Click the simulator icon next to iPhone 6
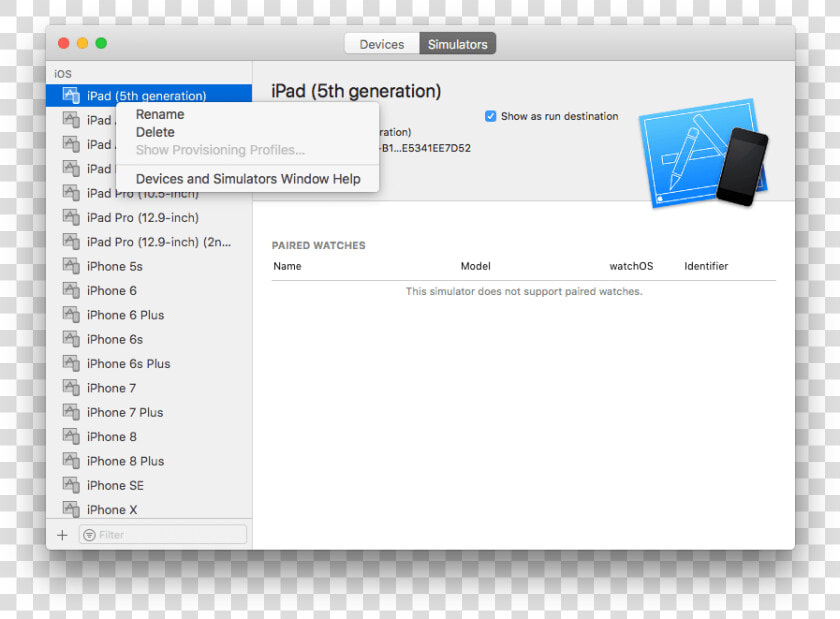 click(71, 289)
